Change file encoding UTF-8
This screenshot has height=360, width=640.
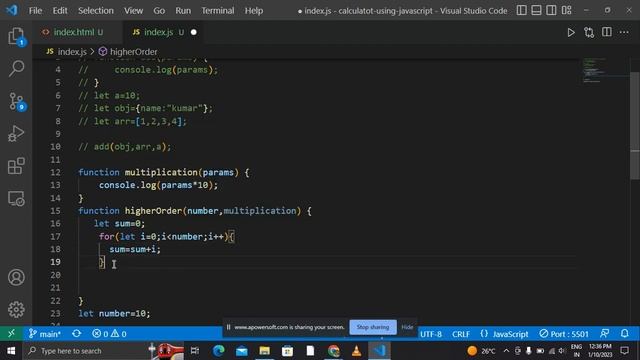click(x=431, y=334)
